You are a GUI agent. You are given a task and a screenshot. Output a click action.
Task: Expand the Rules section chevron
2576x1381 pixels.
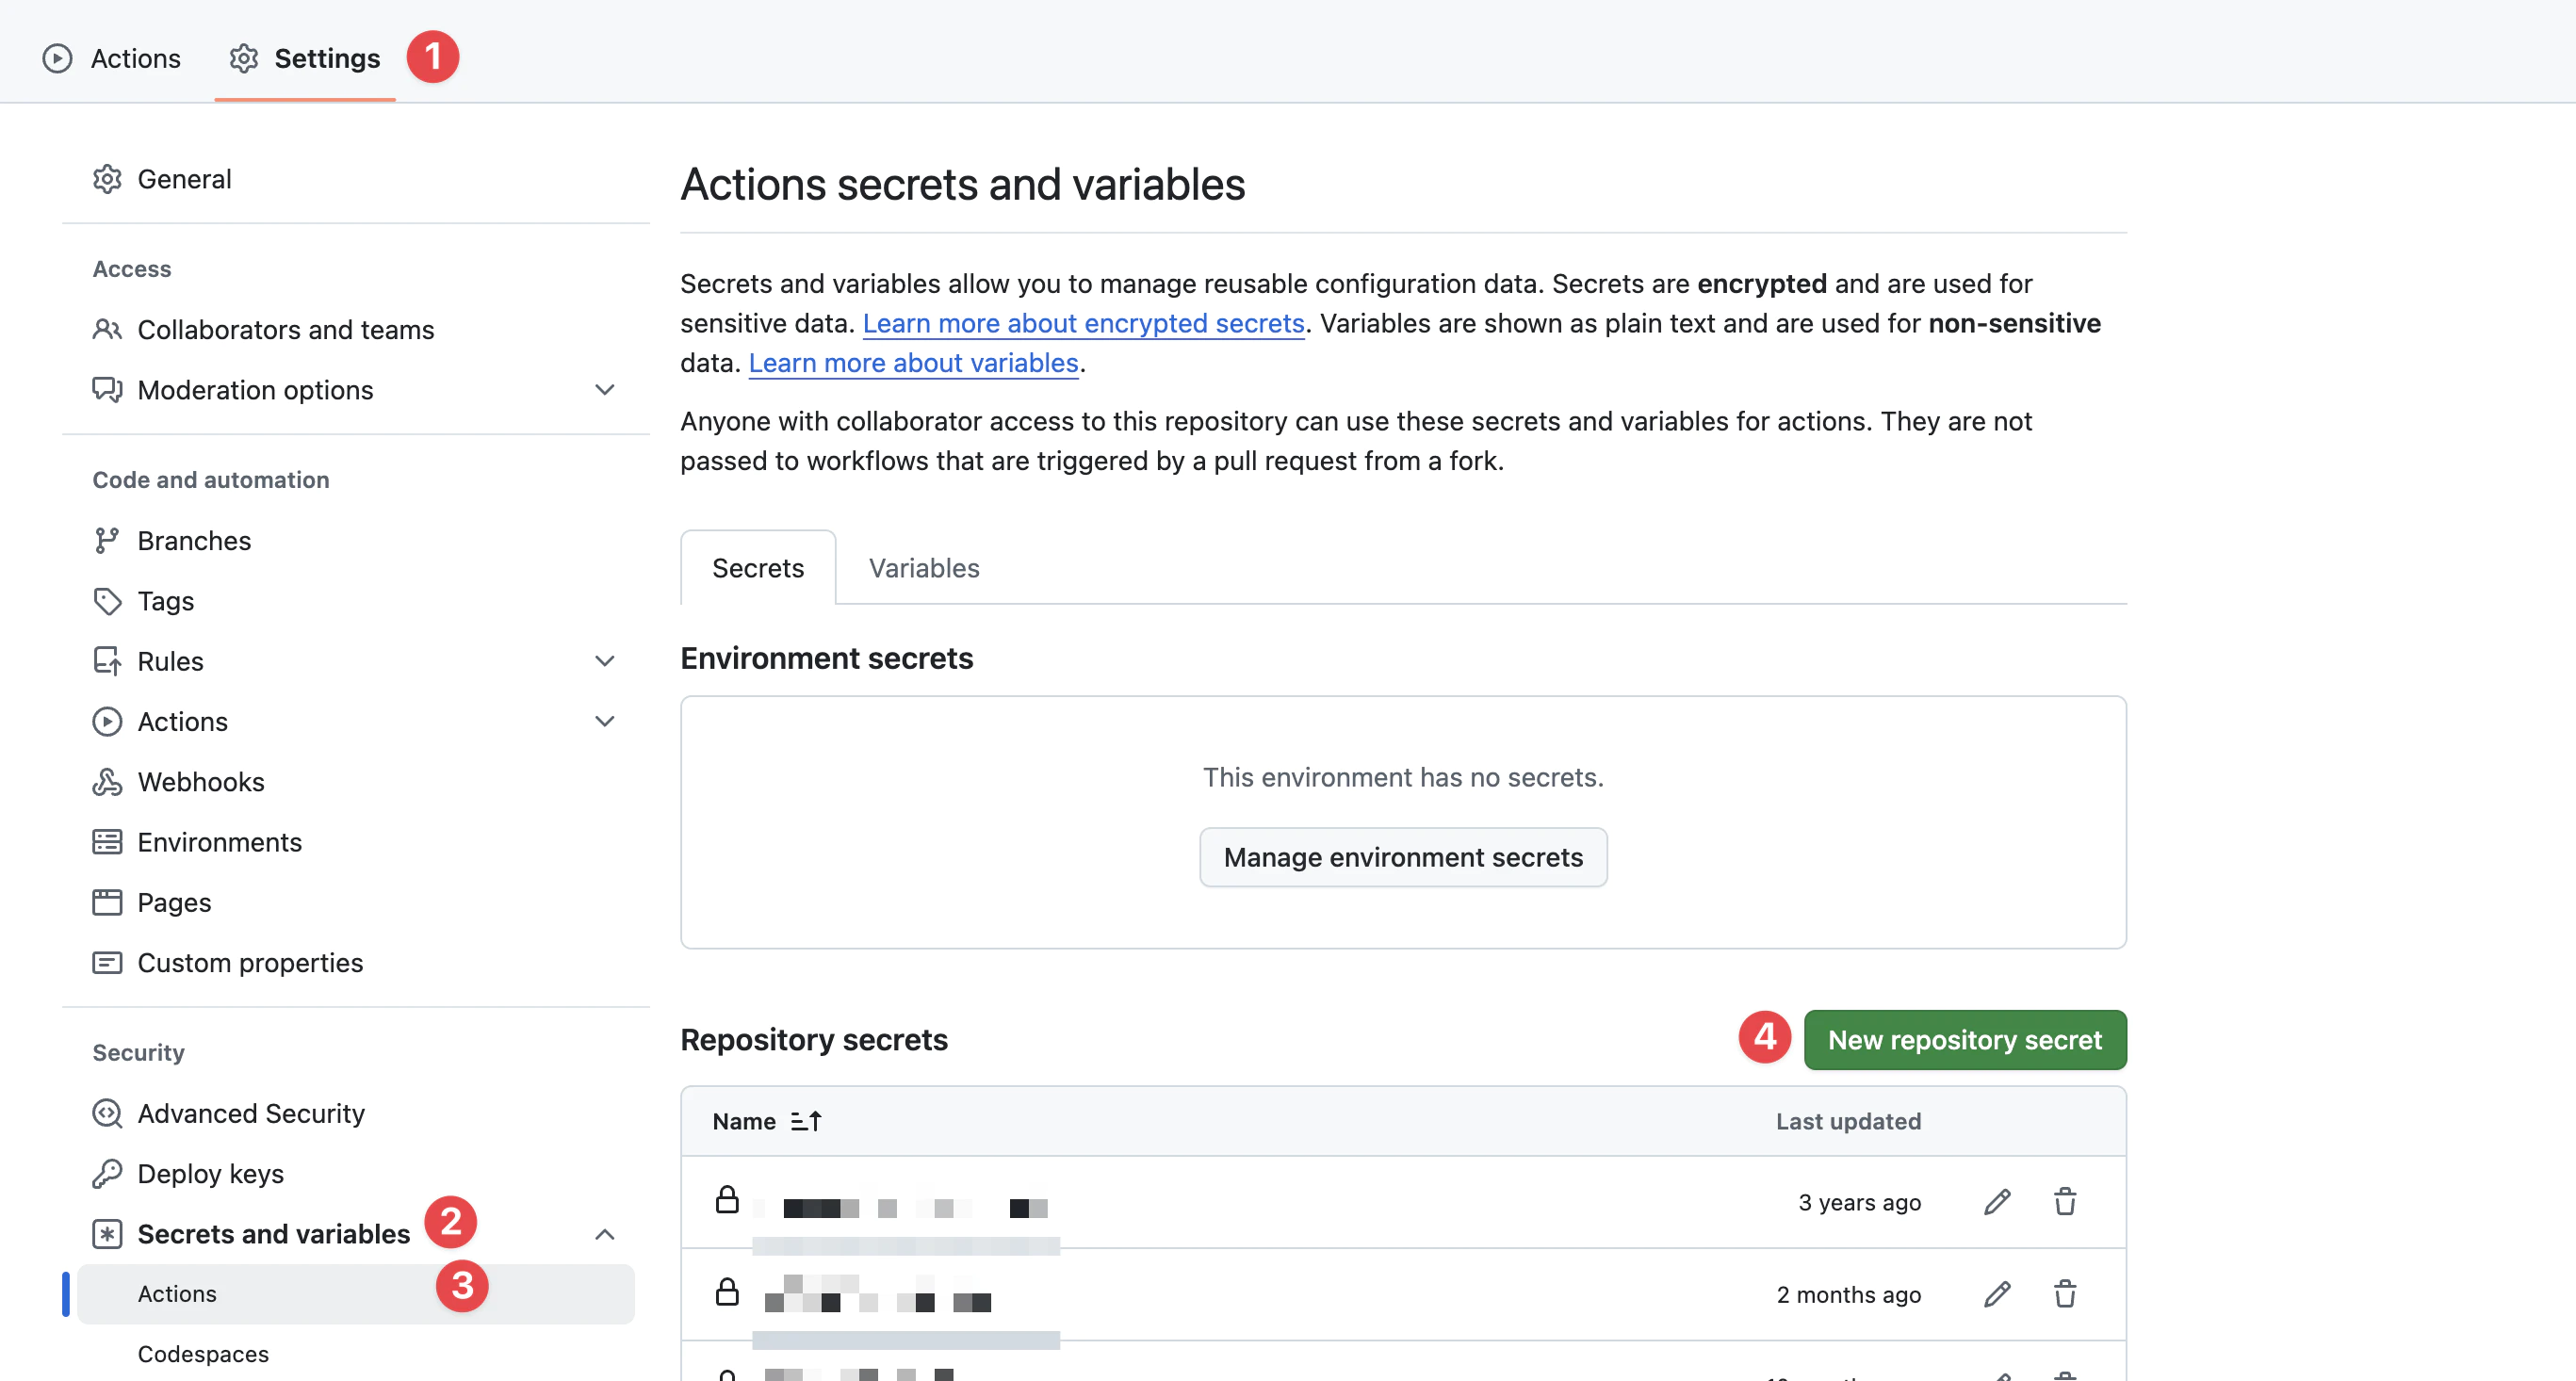click(604, 661)
